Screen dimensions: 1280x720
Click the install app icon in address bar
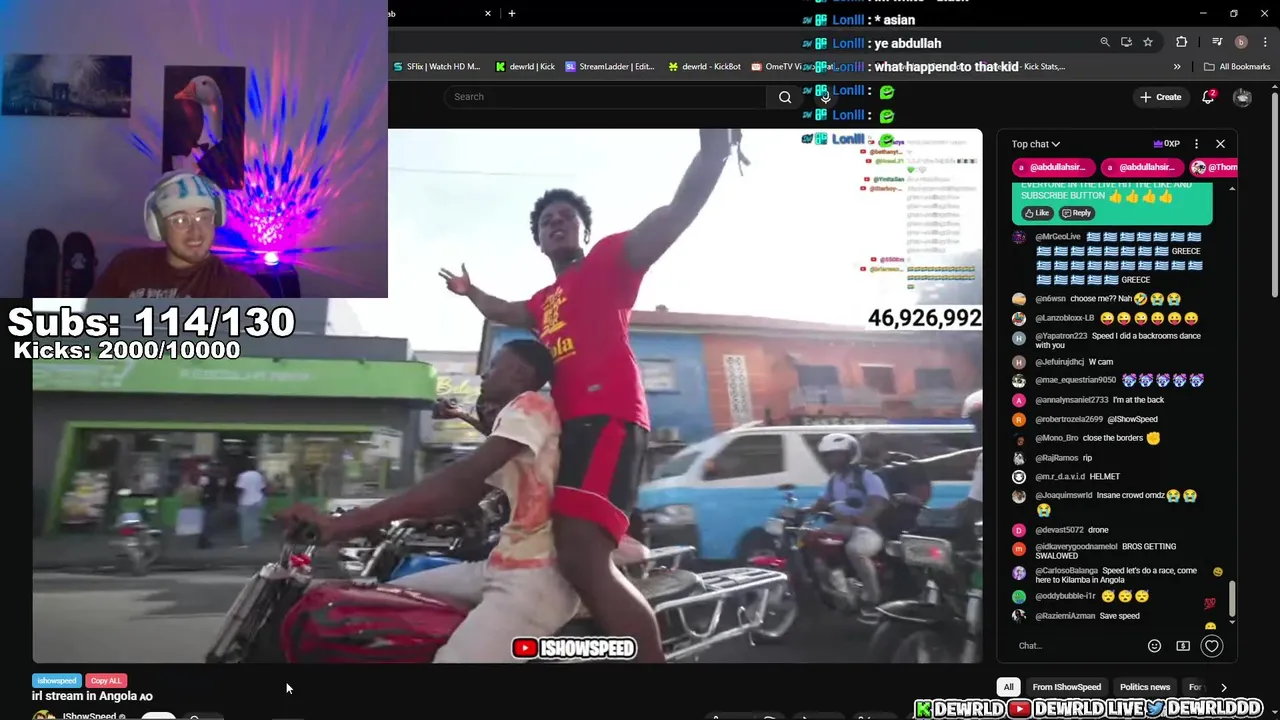click(1126, 42)
